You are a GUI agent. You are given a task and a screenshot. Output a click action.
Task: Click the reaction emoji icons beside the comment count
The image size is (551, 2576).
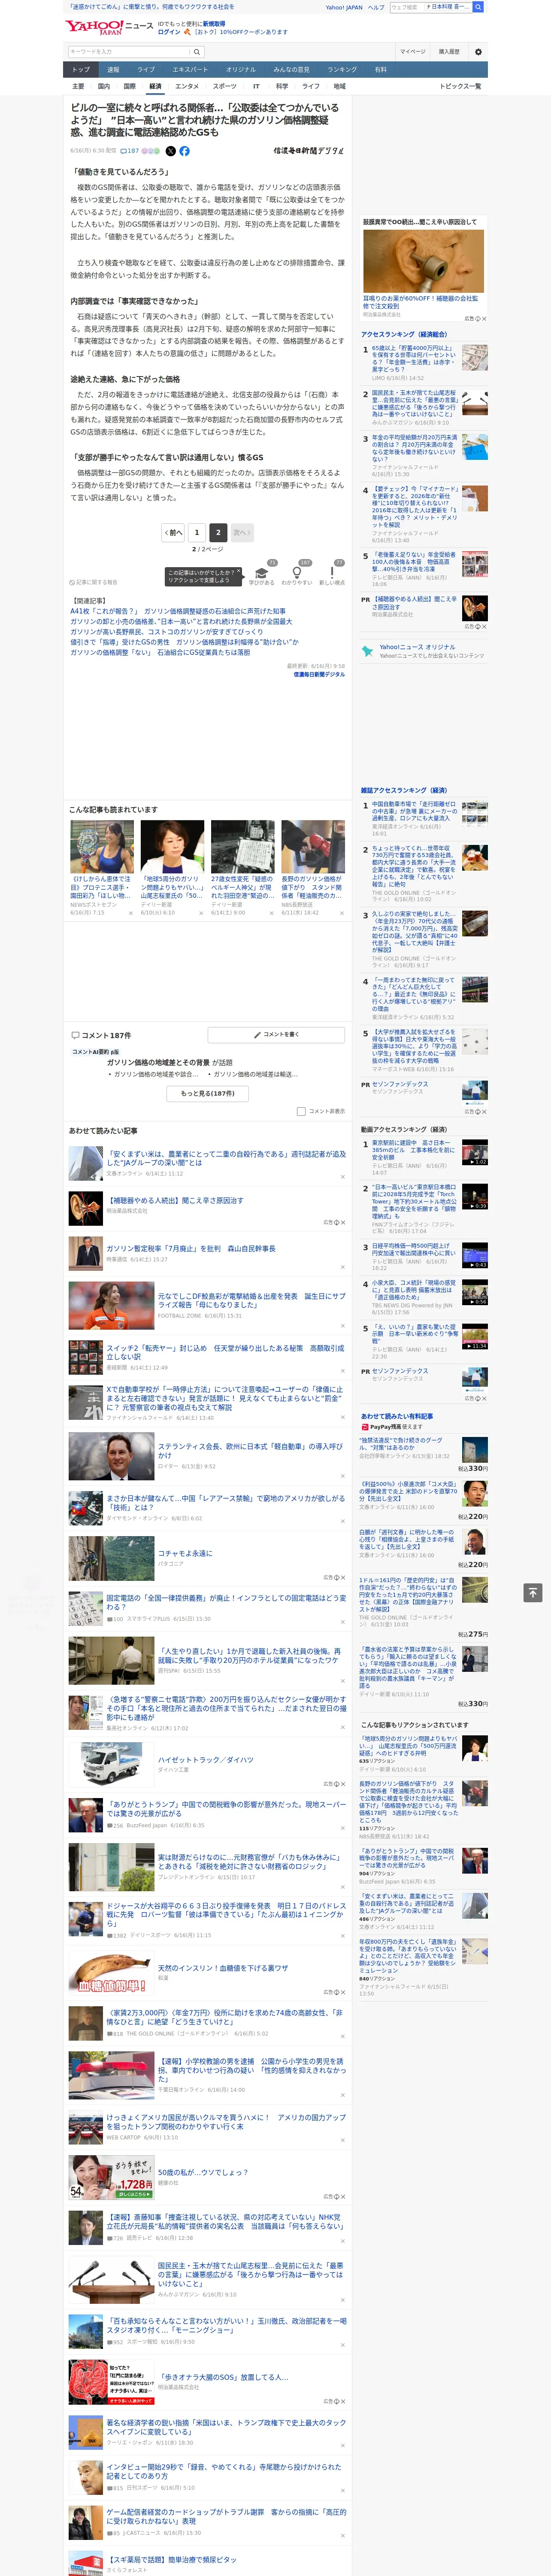(x=150, y=151)
